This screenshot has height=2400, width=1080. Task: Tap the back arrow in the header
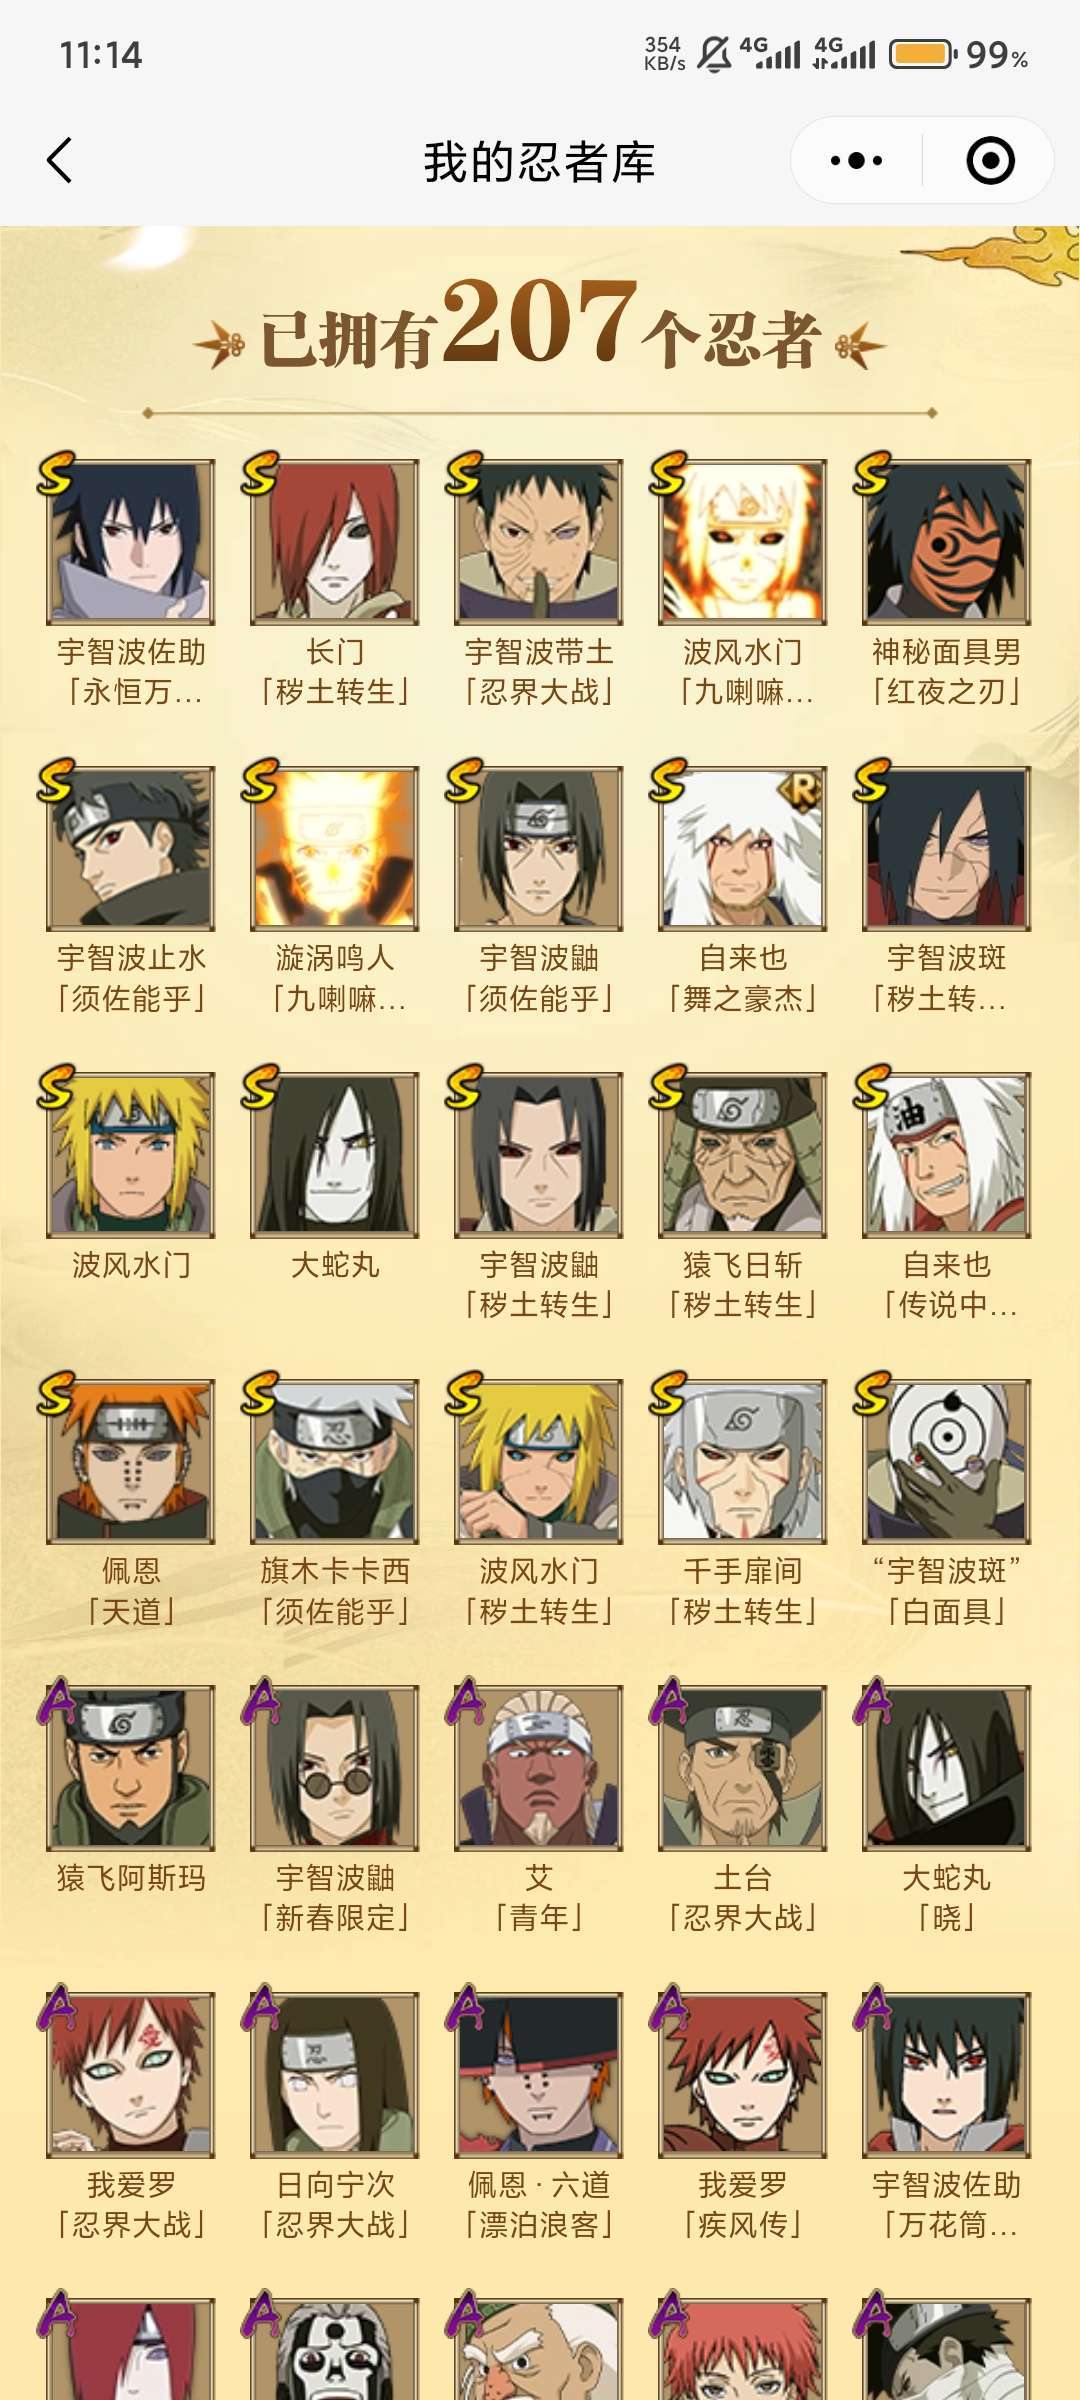coord(60,161)
